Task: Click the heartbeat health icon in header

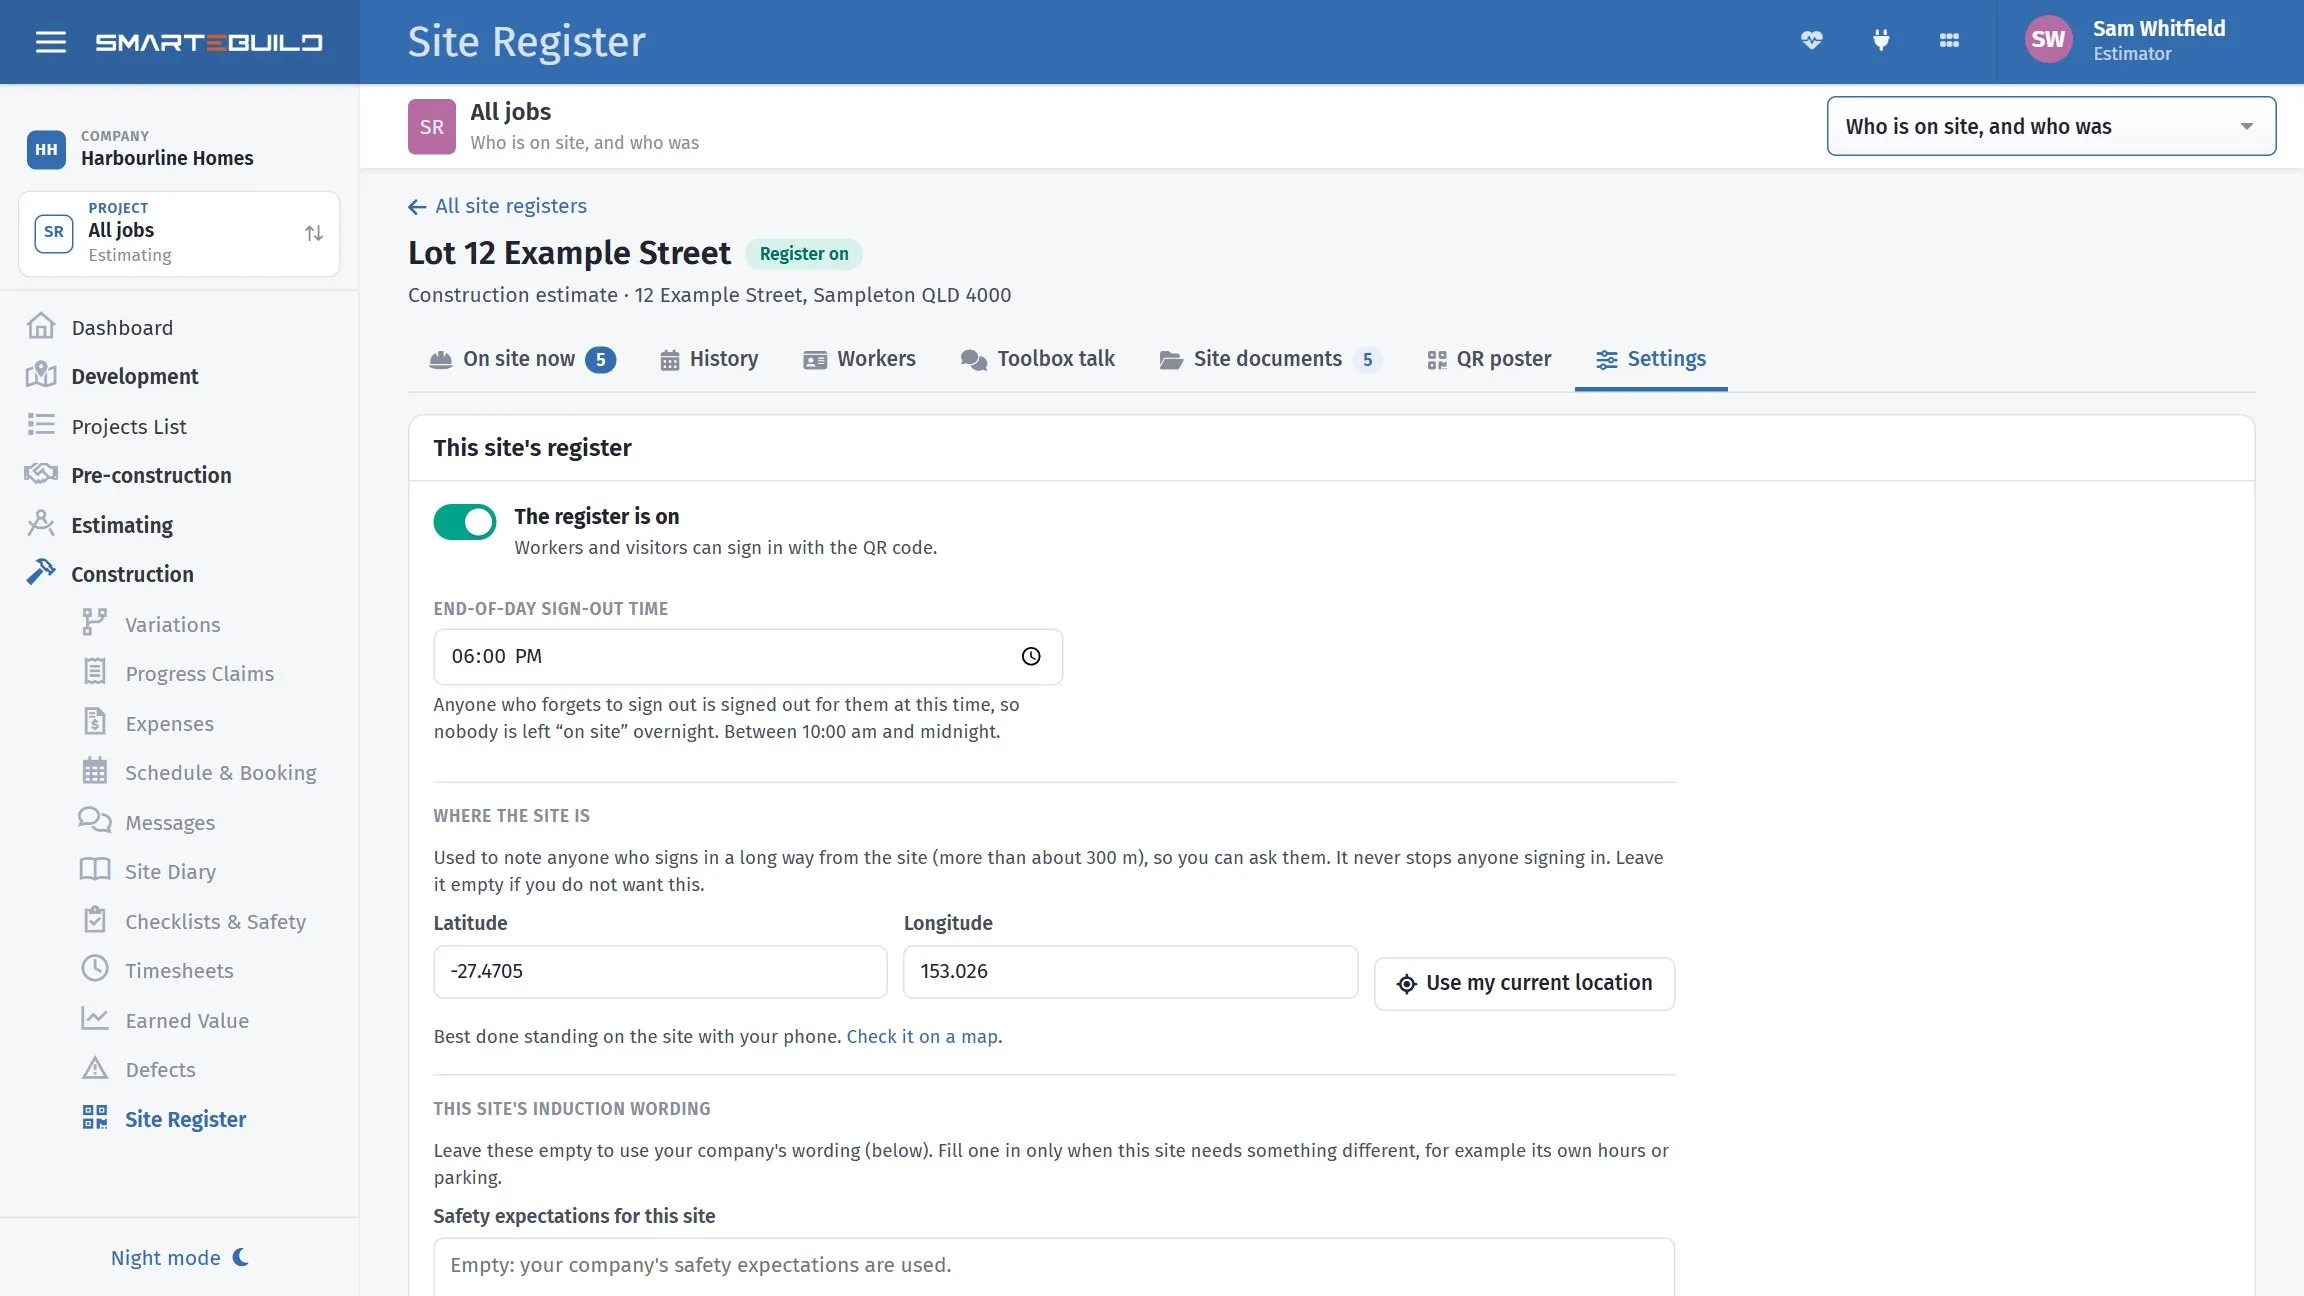Action: coord(1811,41)
